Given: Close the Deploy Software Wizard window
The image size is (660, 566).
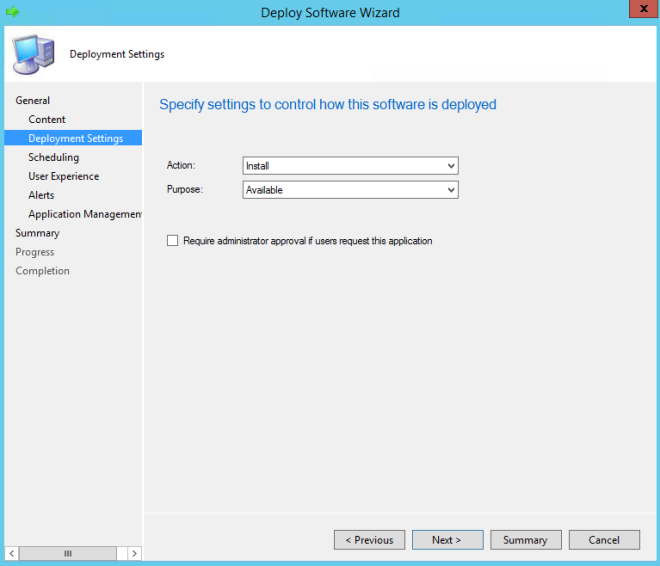Looking at the screenshot, I should [x=644, y=9].
